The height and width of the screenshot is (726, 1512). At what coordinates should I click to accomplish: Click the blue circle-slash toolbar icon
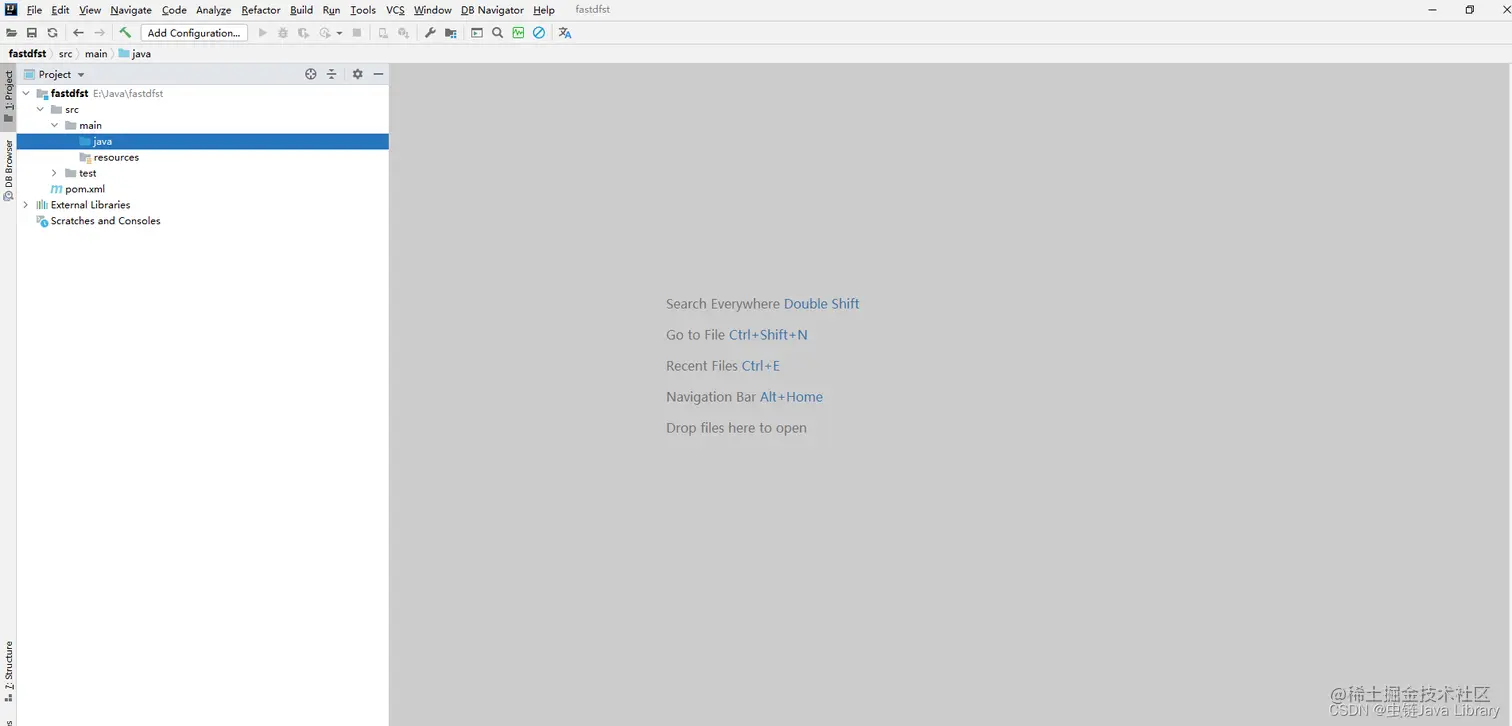coord(539,33)
